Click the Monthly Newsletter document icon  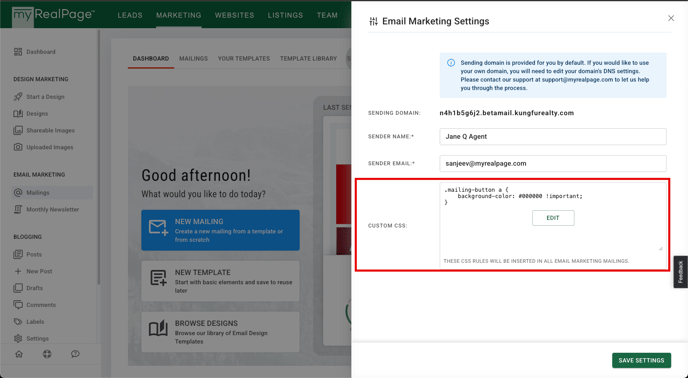click(18, 209)
